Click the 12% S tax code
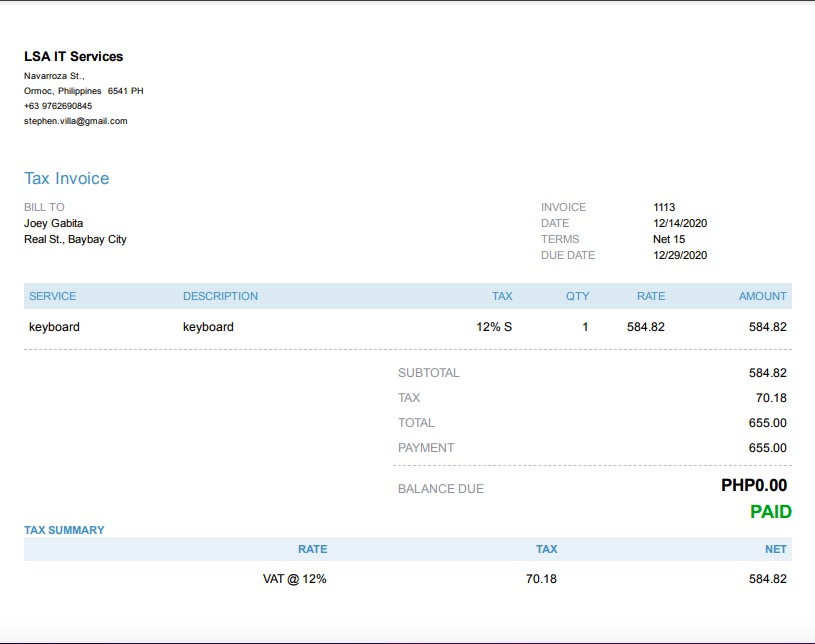This screenshot has width=815, height=644. [494, 327]
